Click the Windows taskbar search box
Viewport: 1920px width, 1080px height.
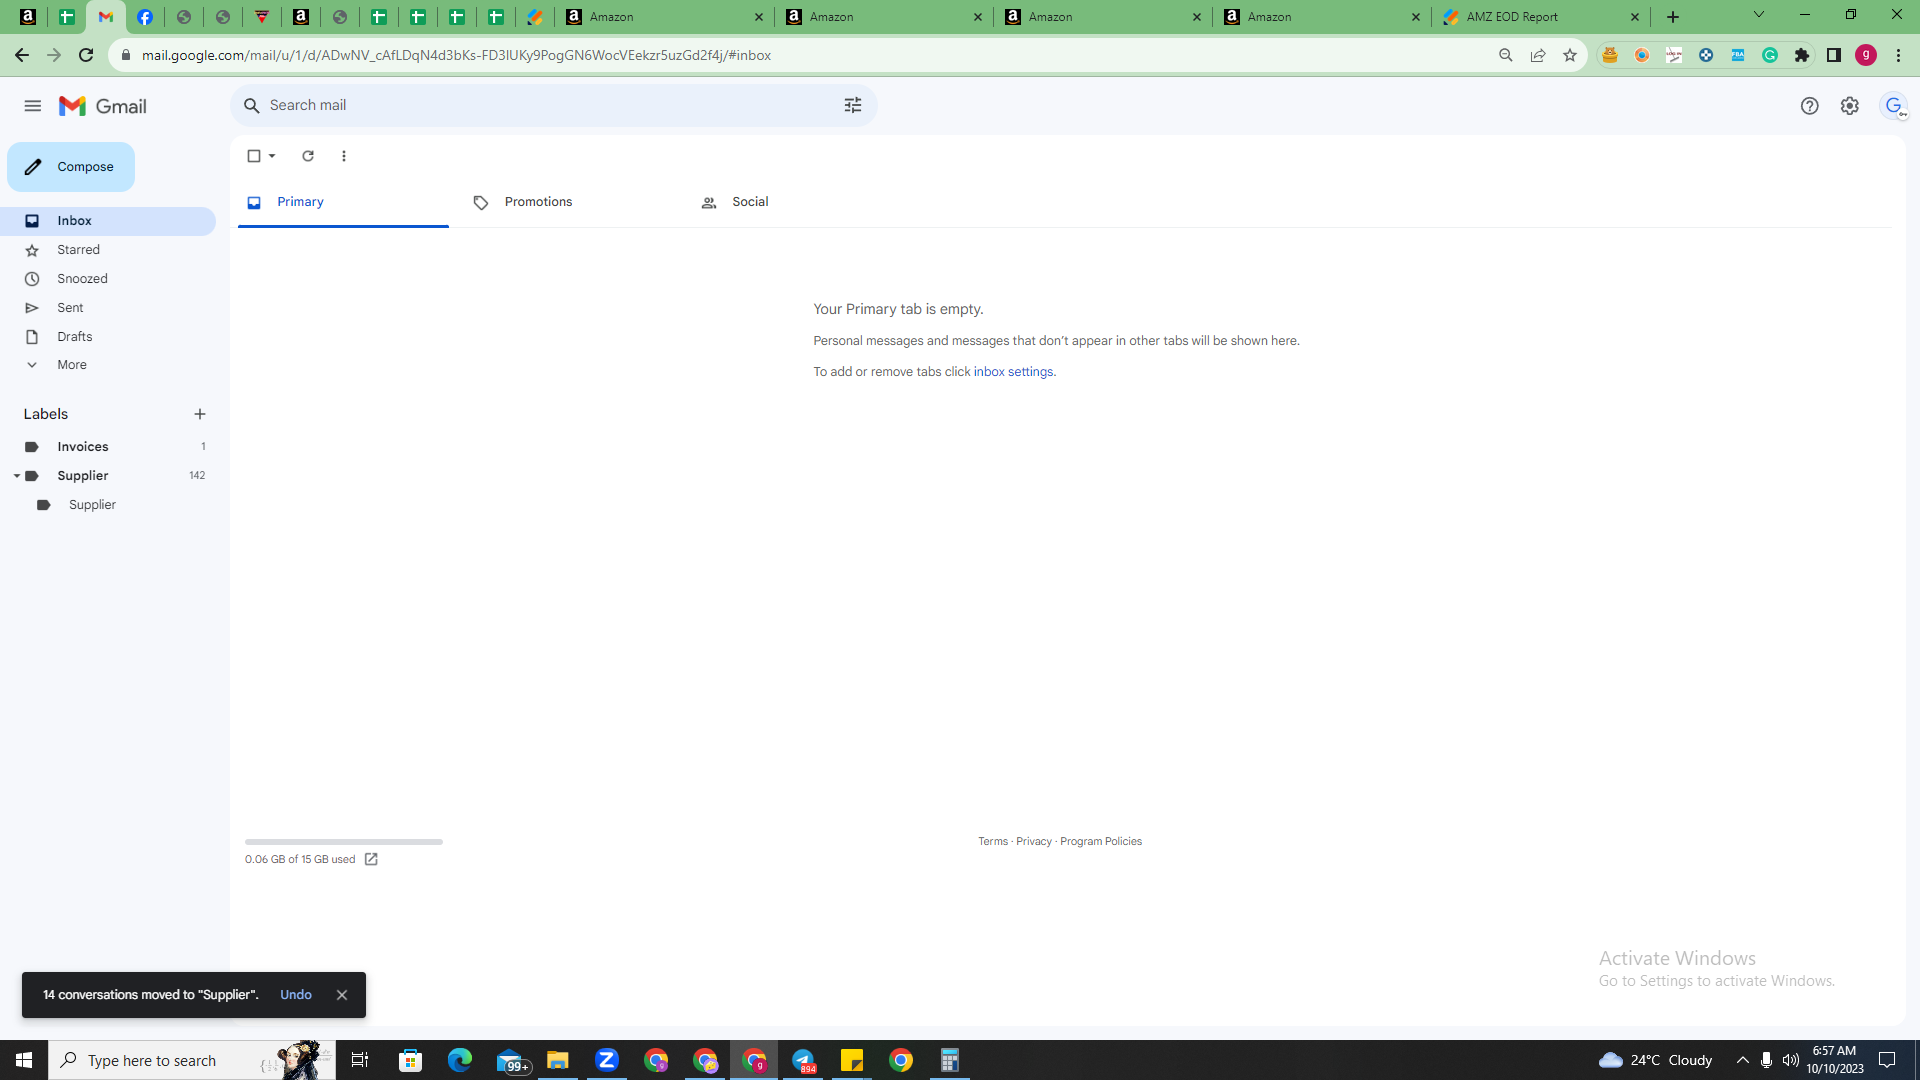[192, 1060]
